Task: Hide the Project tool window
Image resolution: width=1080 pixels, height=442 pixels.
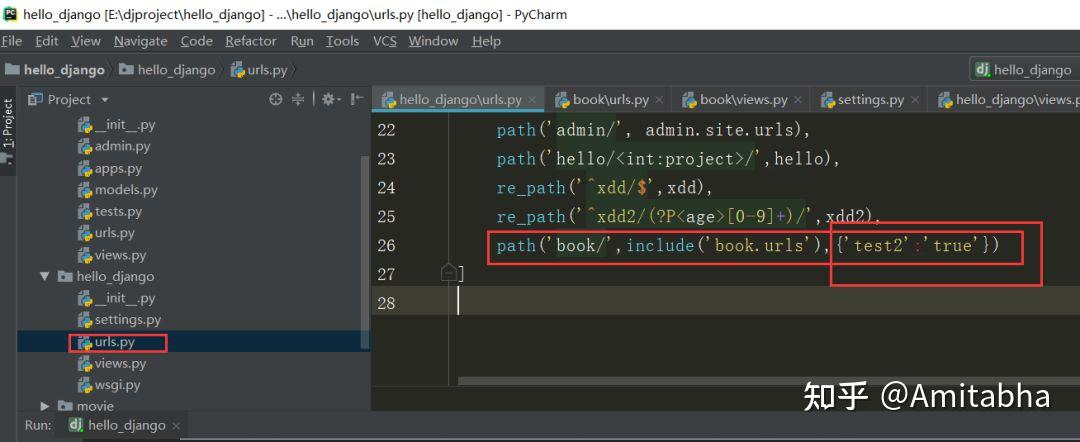Action: click(357, 100)
